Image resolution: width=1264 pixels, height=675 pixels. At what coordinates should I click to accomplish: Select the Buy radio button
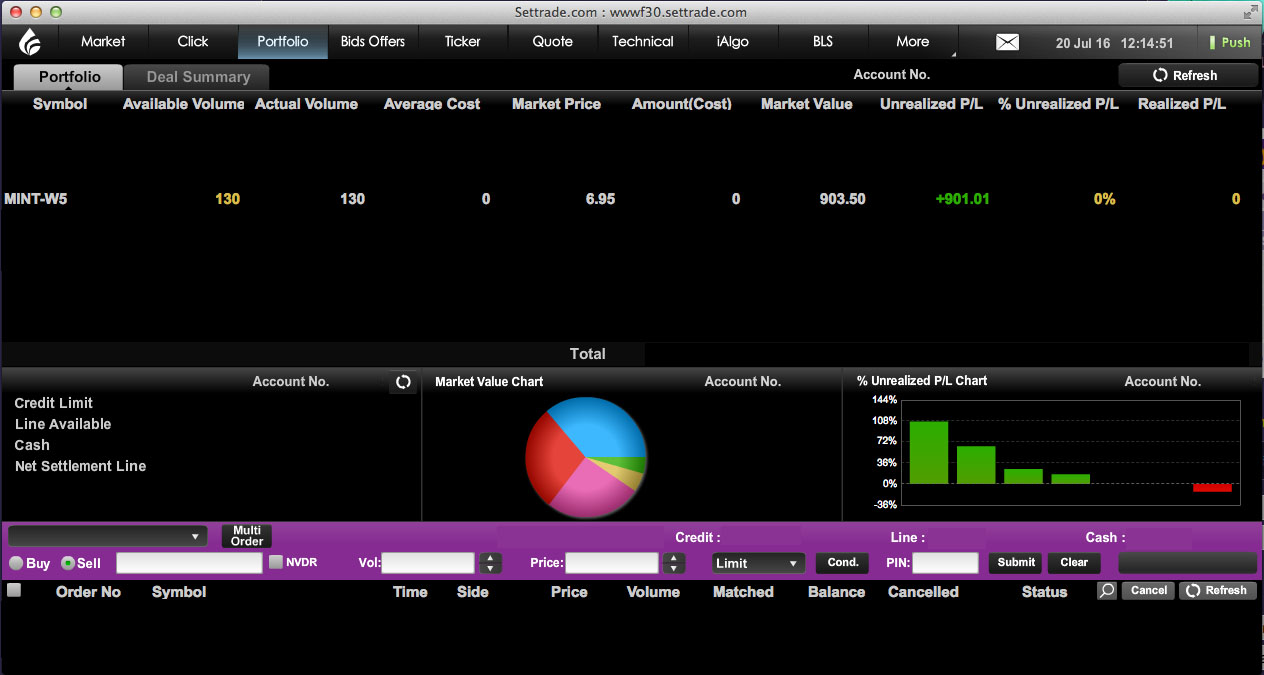[16, 563]
